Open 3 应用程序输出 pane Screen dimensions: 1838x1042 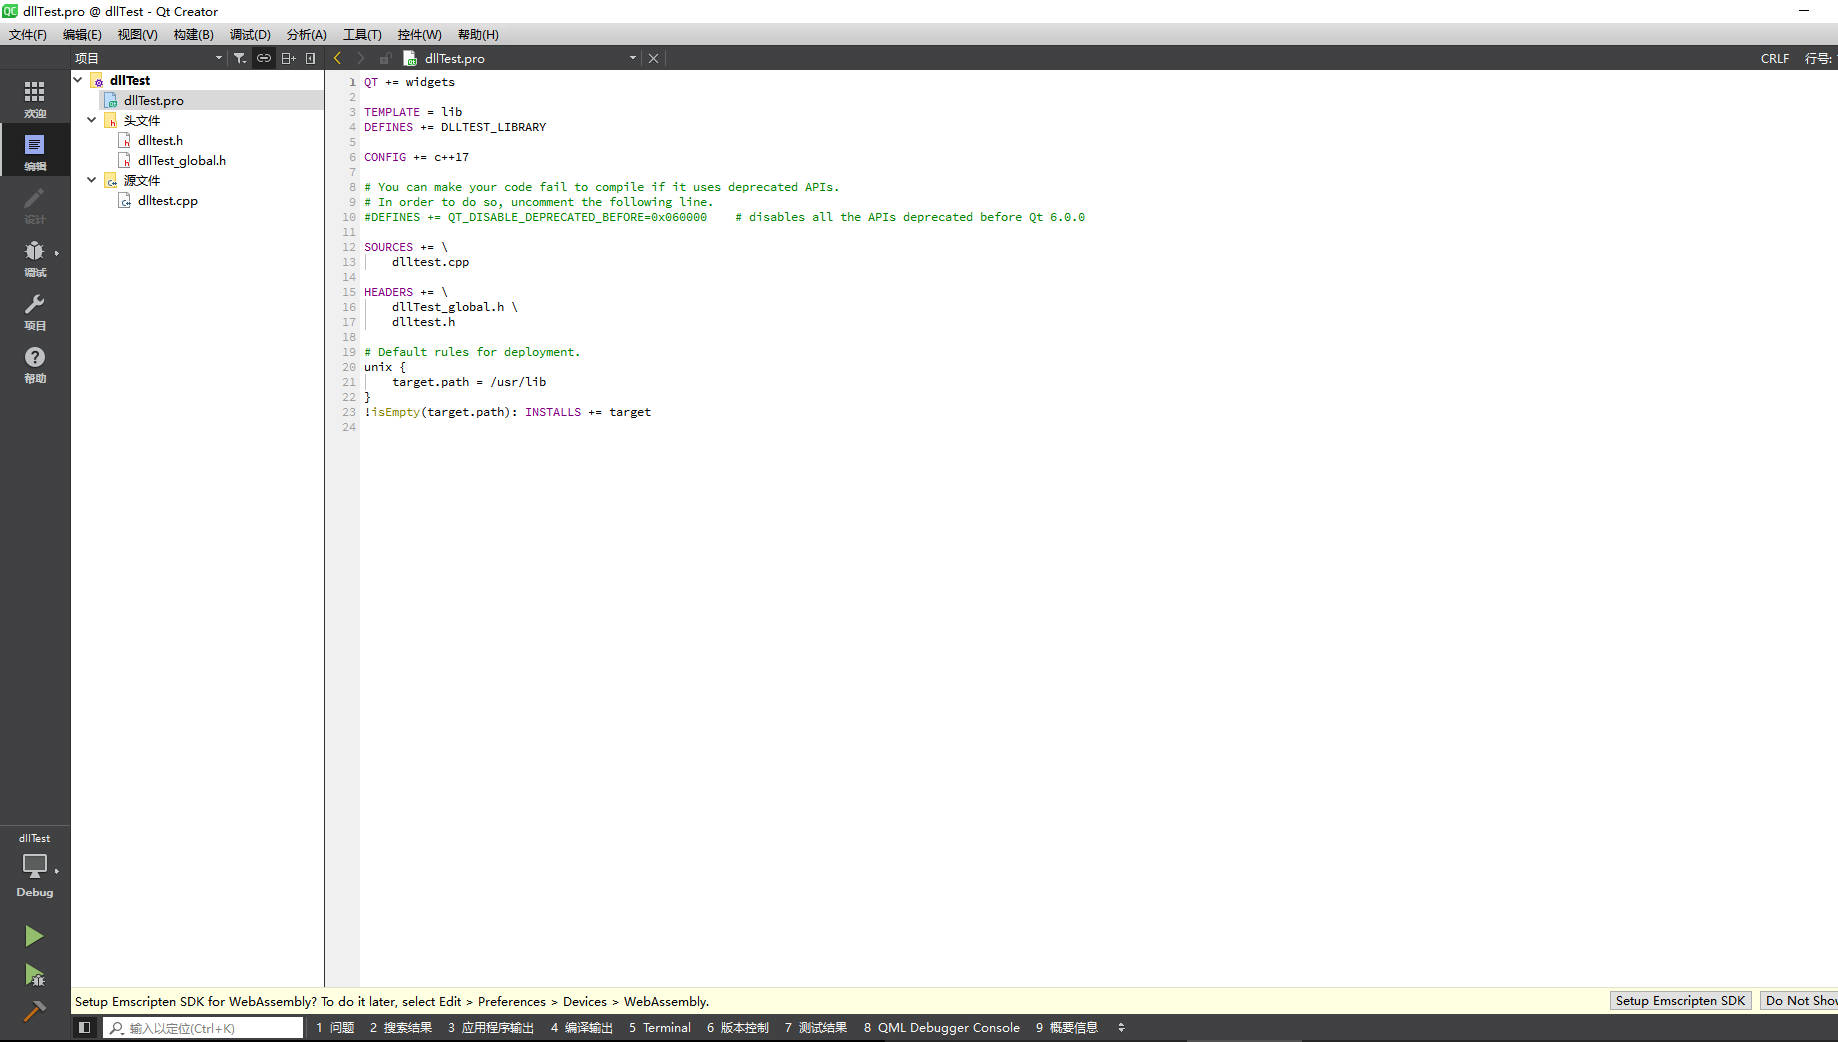490,1027
